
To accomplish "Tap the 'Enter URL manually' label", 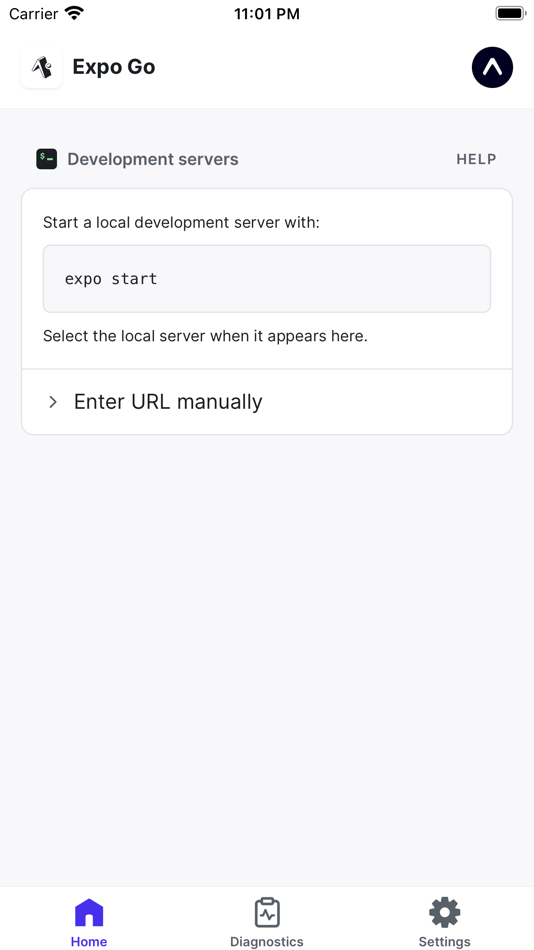I will [168, 402].
